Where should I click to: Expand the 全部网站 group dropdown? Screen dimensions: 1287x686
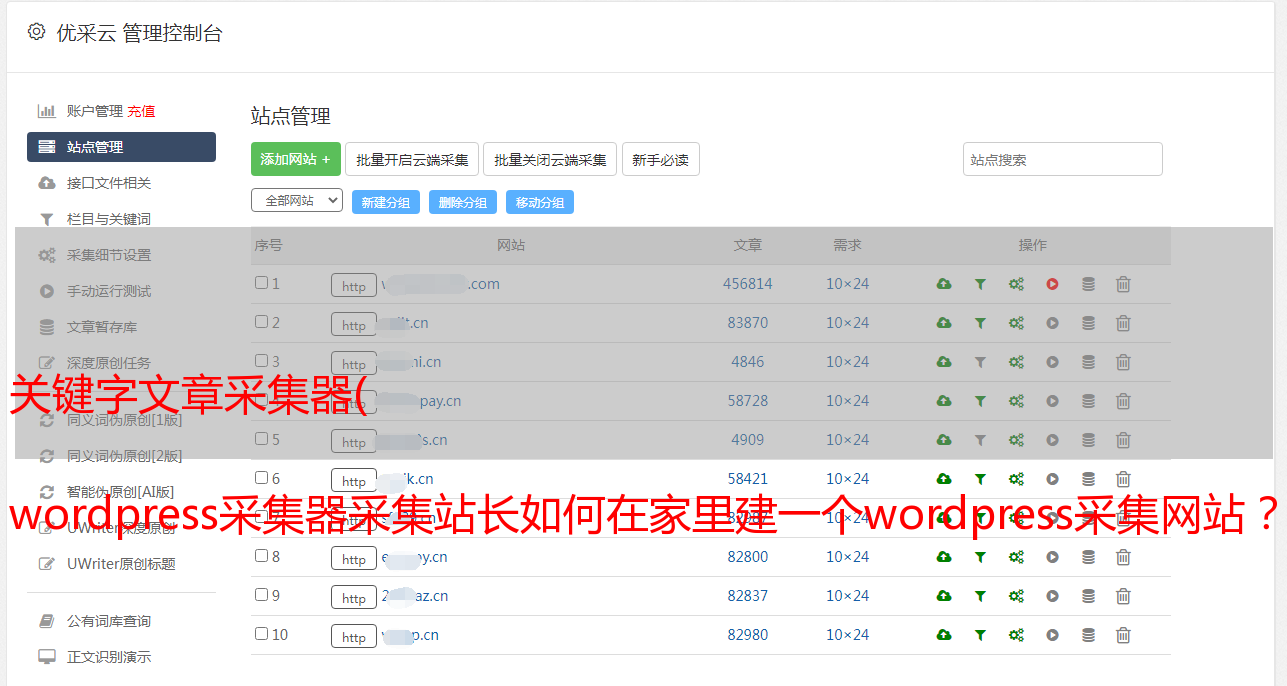pos(297,200)
